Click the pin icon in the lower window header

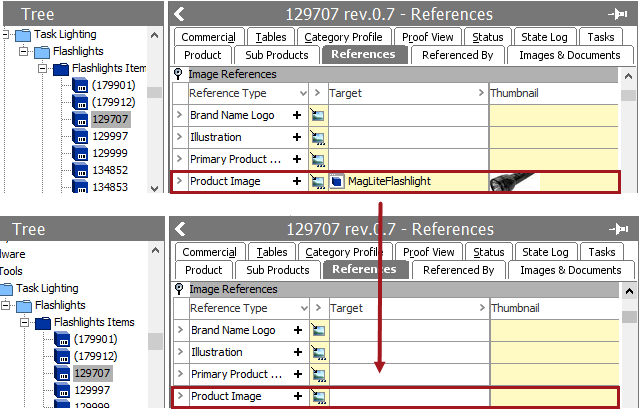[618, 229]
